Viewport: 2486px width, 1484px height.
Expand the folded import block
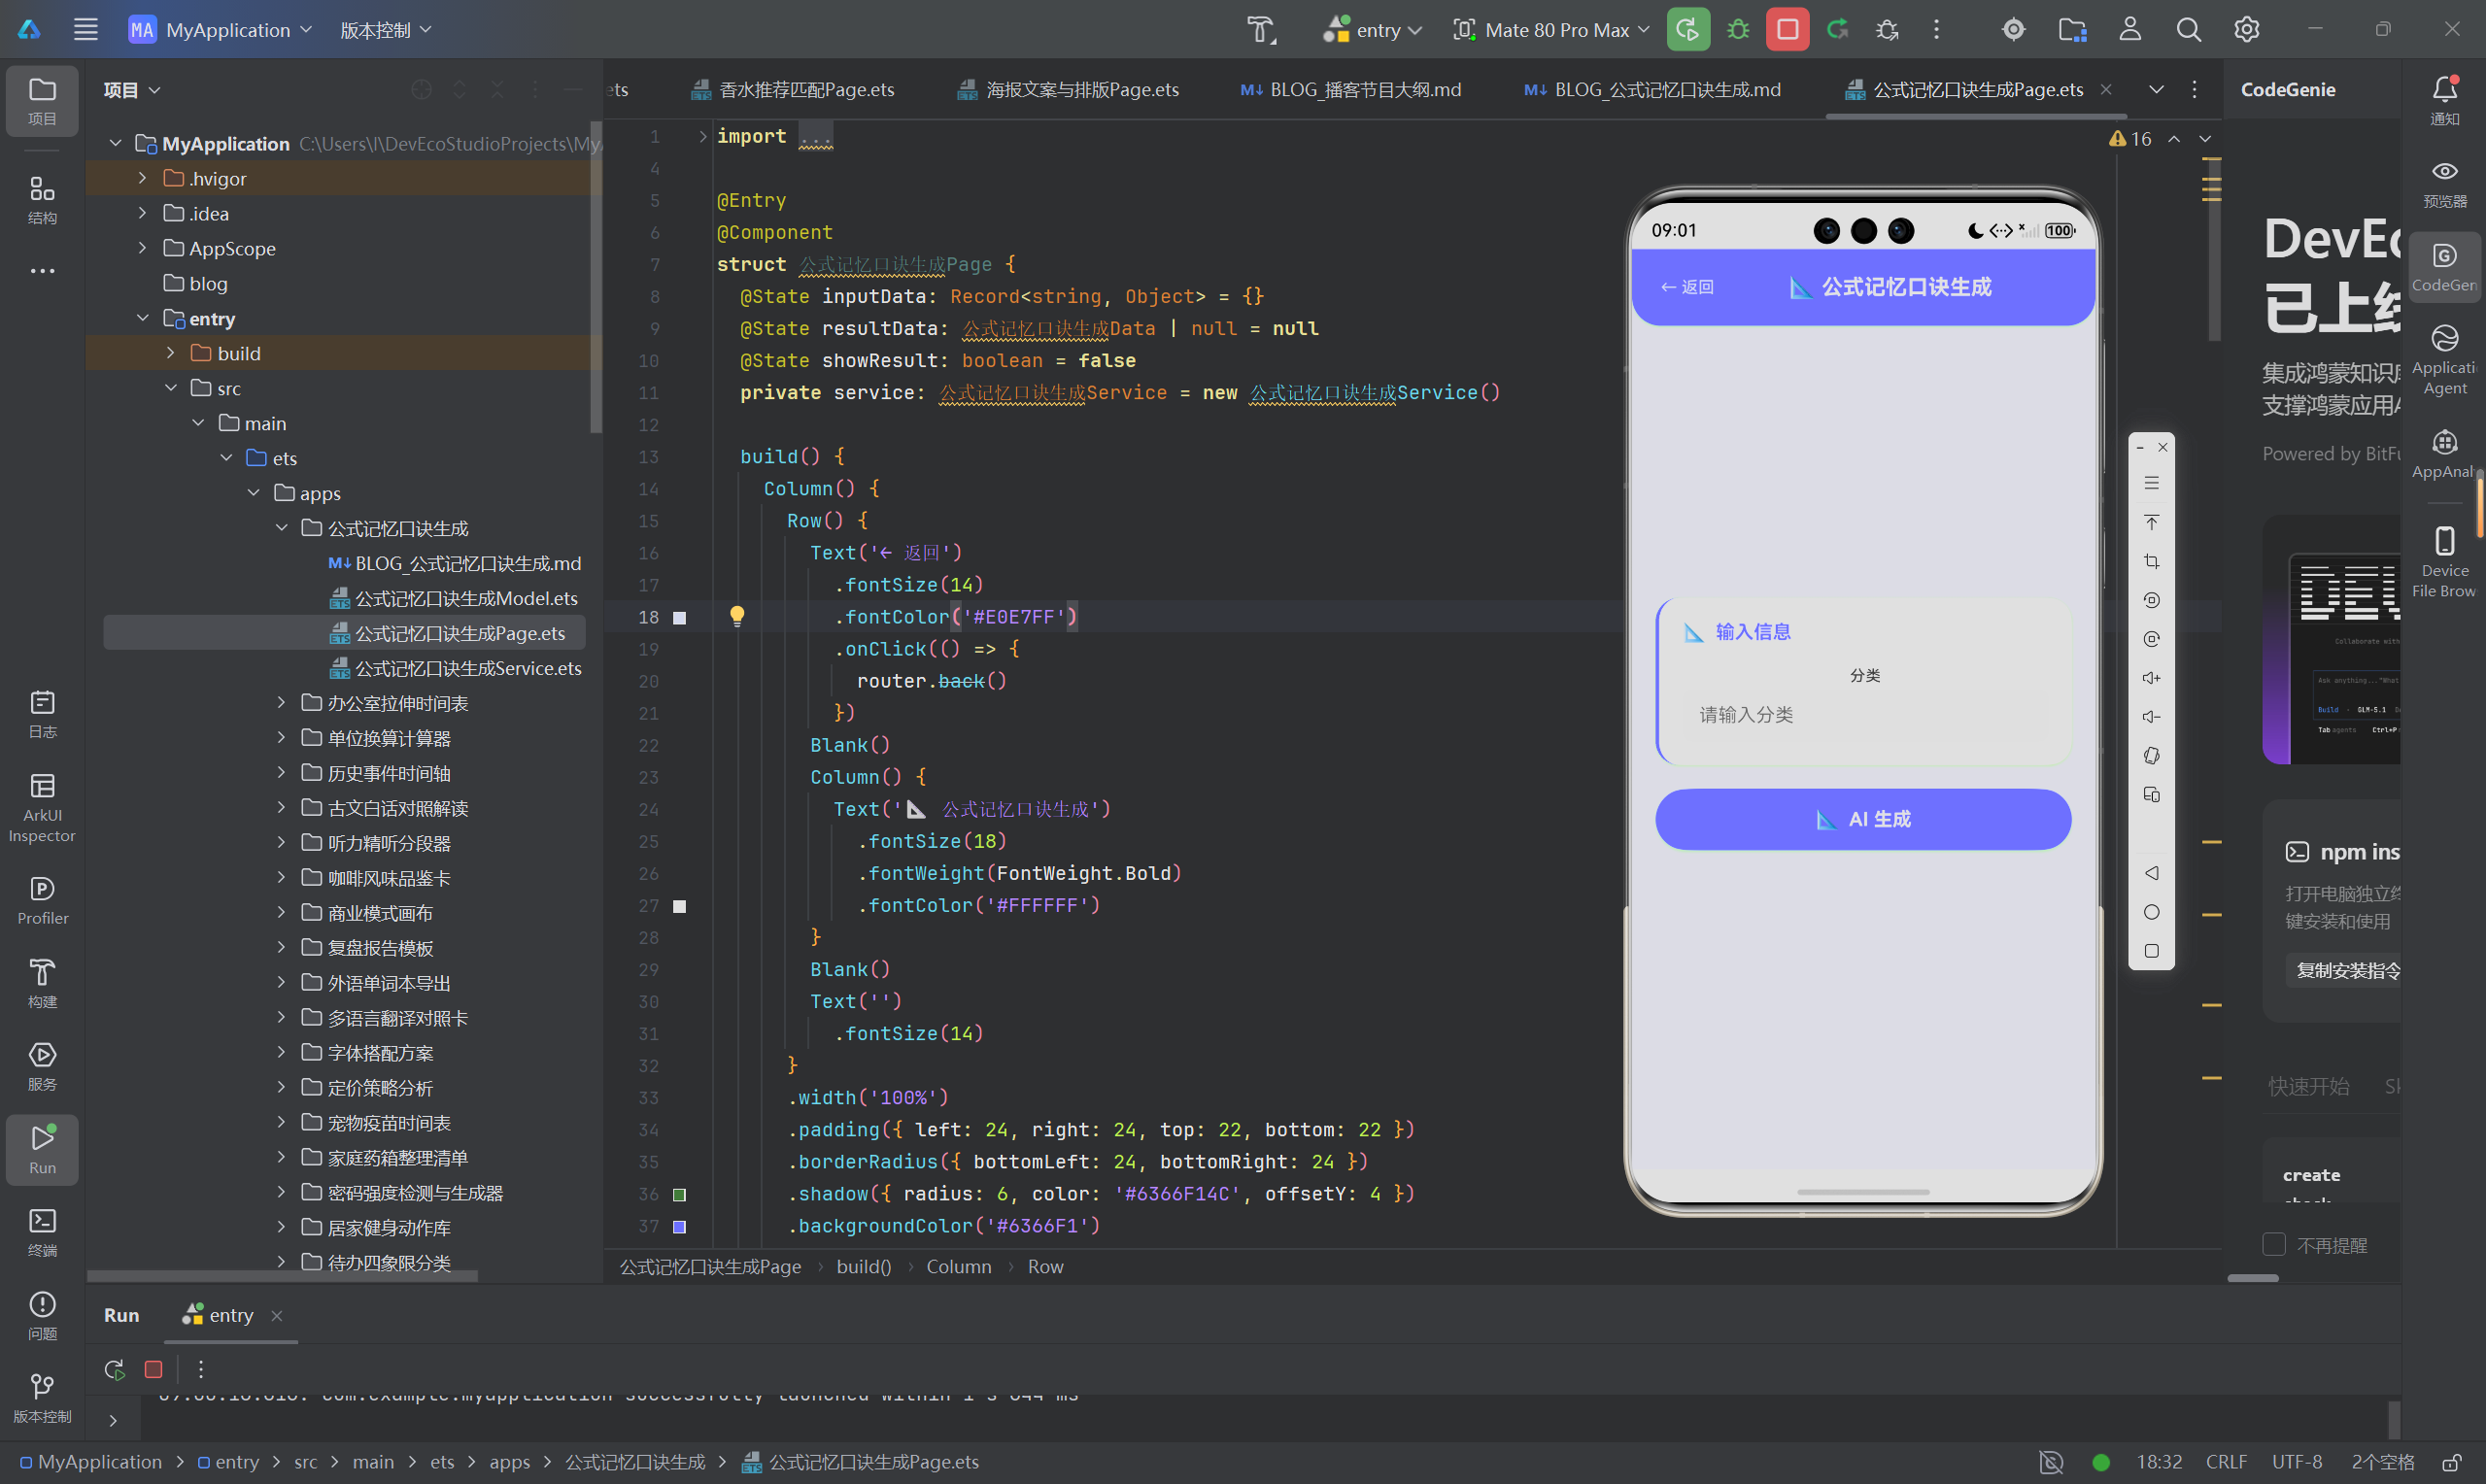coord(702,136)
